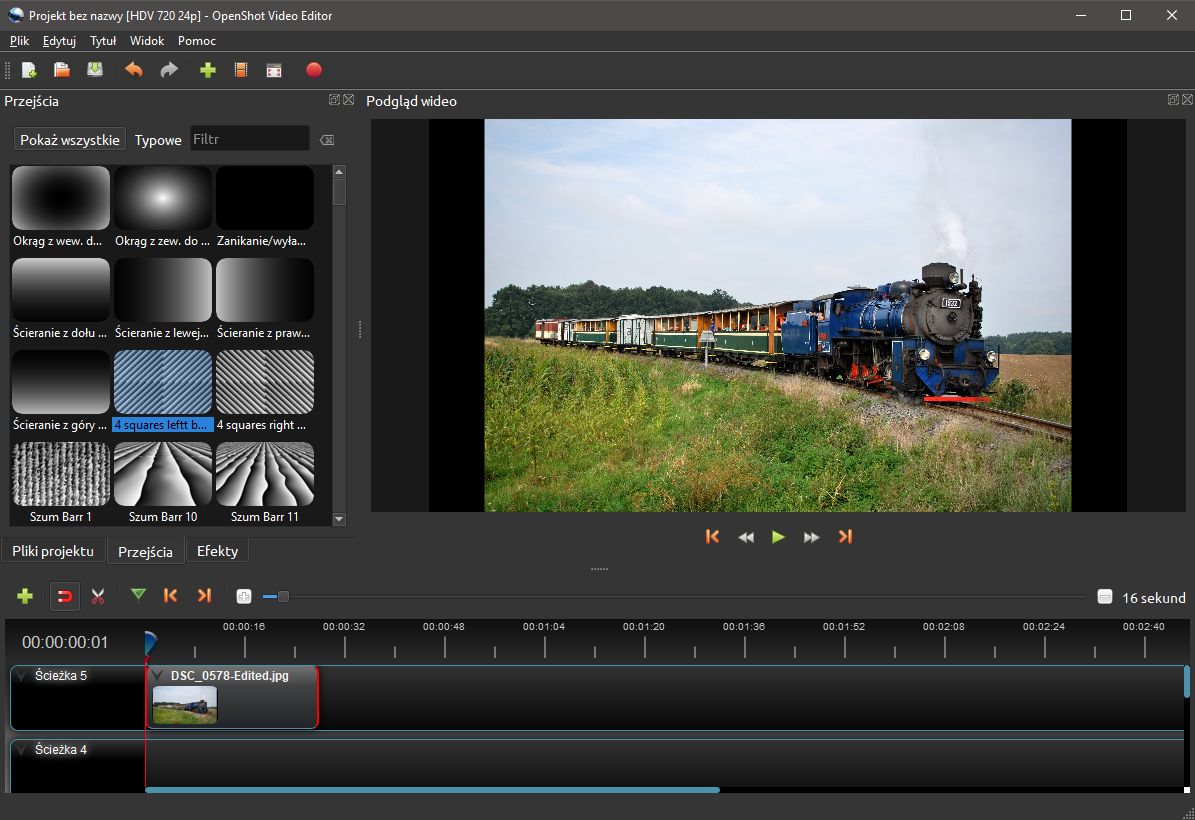
Task: Click the Undo arrow icon
Action: 133,70
